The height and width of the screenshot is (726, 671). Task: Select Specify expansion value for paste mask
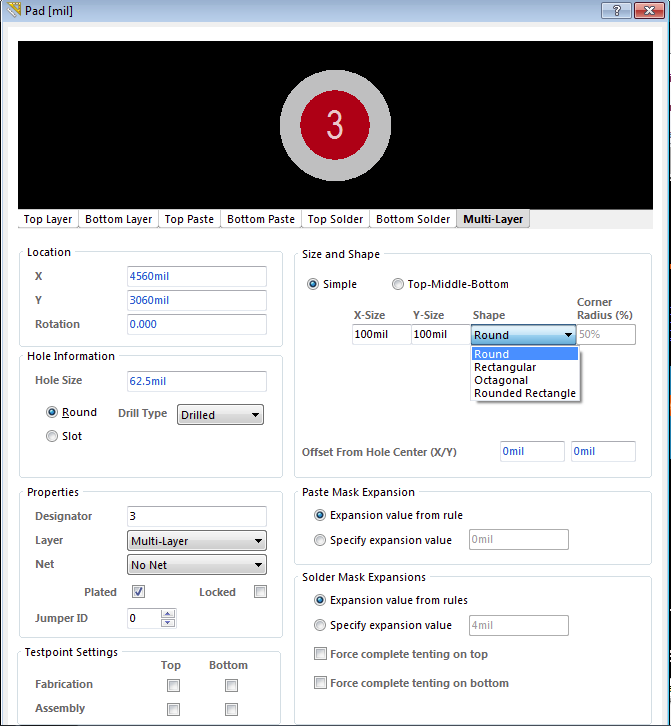click(320, 540)
